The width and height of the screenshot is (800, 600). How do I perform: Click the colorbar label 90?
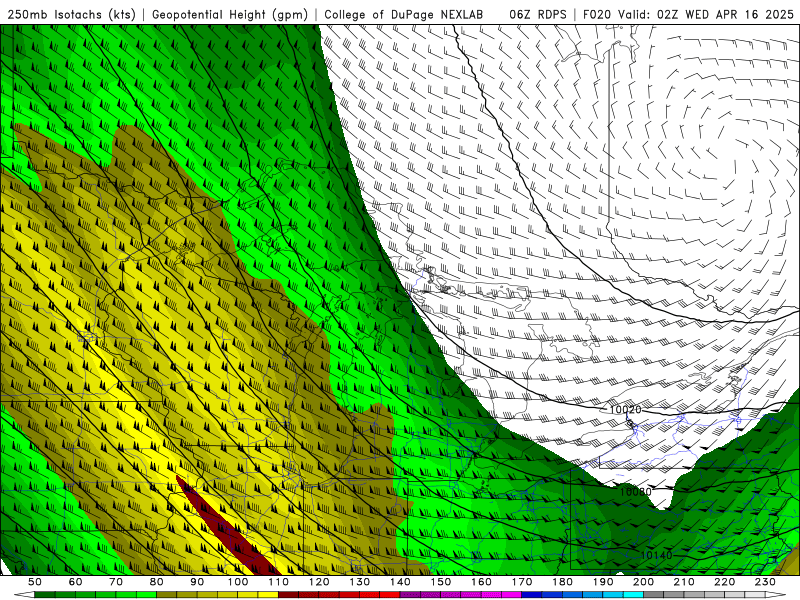[197, 582]
